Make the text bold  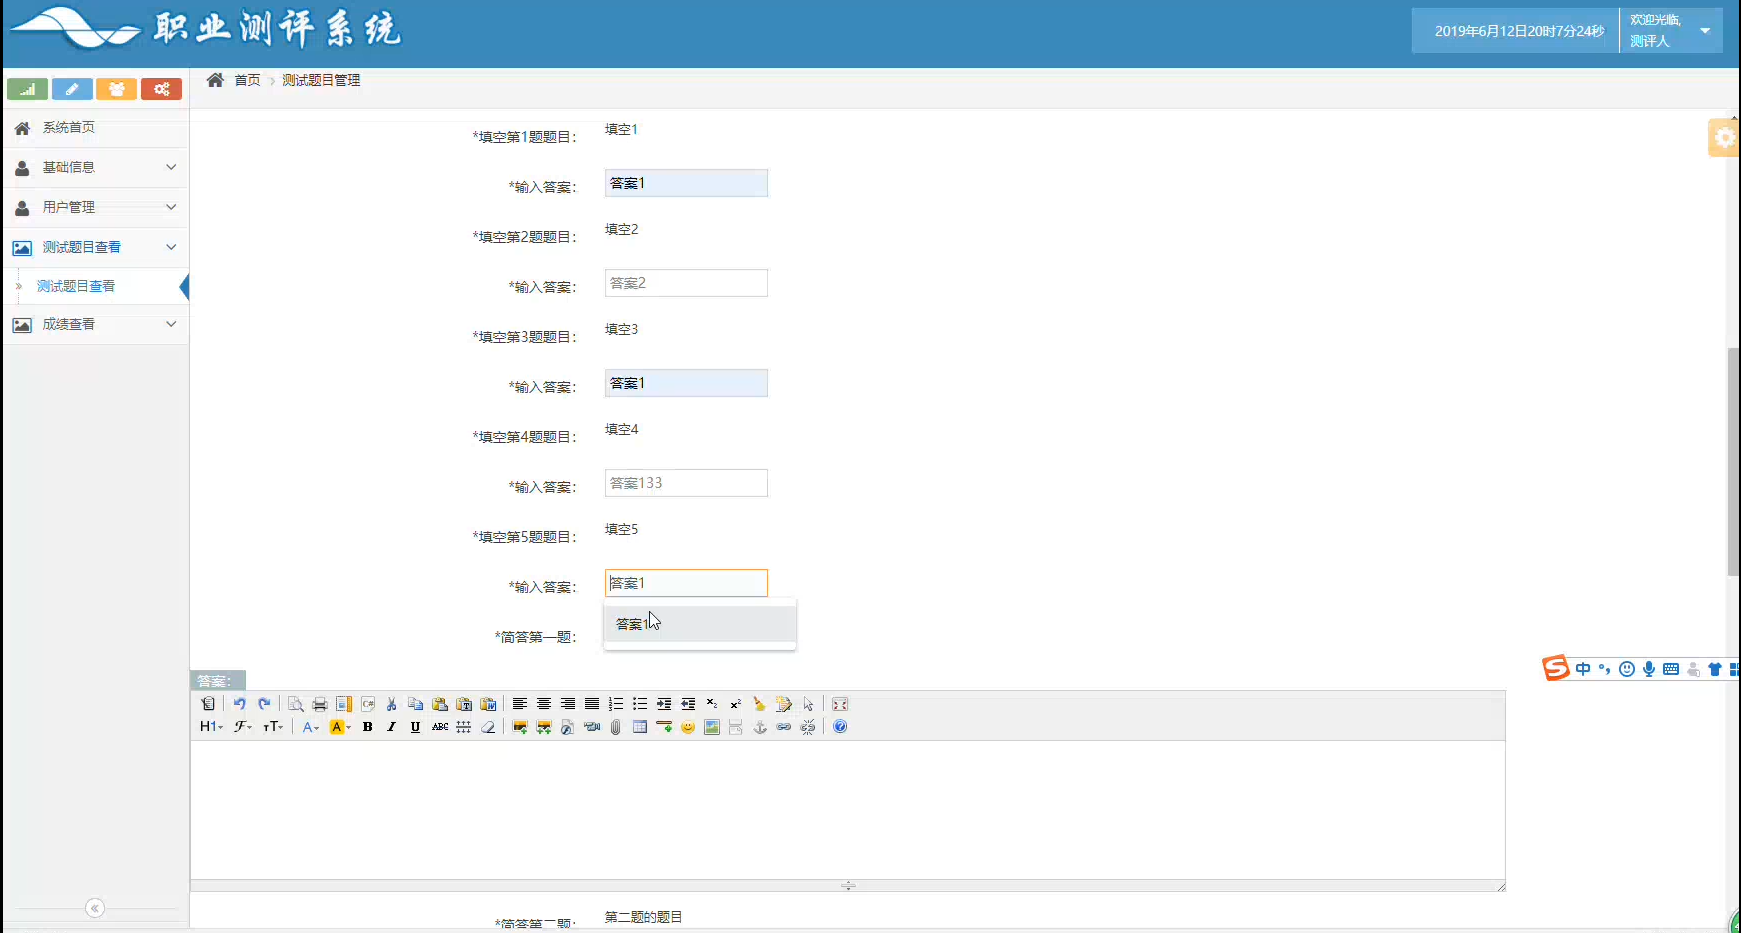368,727
